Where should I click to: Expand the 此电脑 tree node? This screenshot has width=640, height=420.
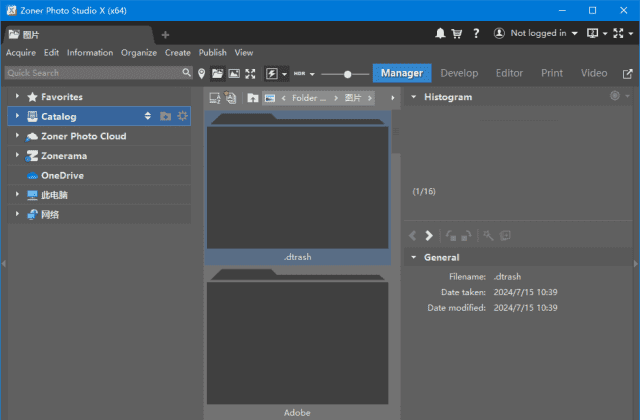(x=17, y=194)
